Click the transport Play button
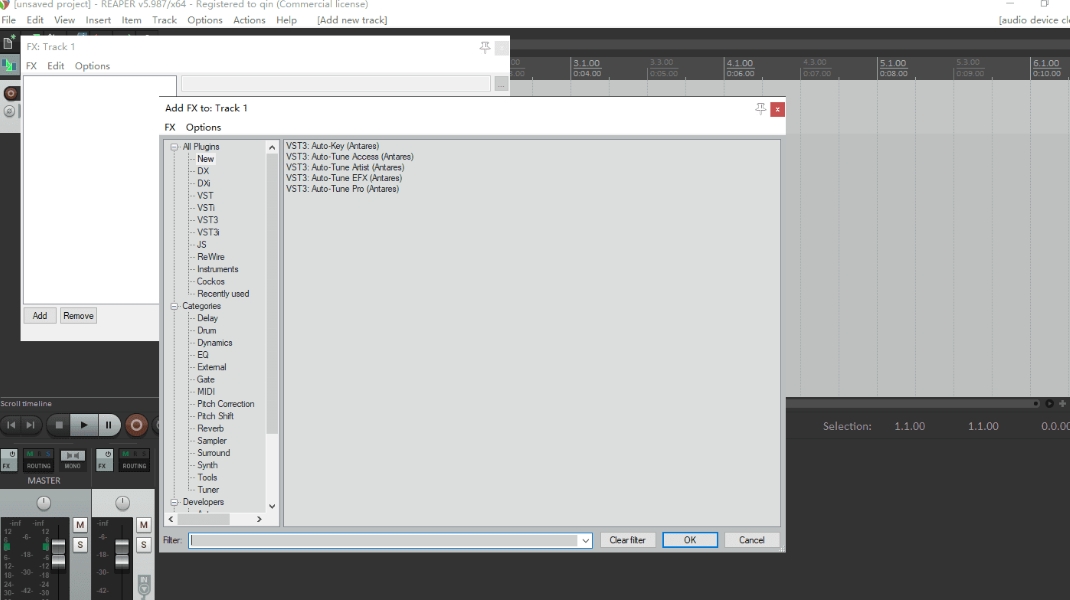 pos(84,425)
